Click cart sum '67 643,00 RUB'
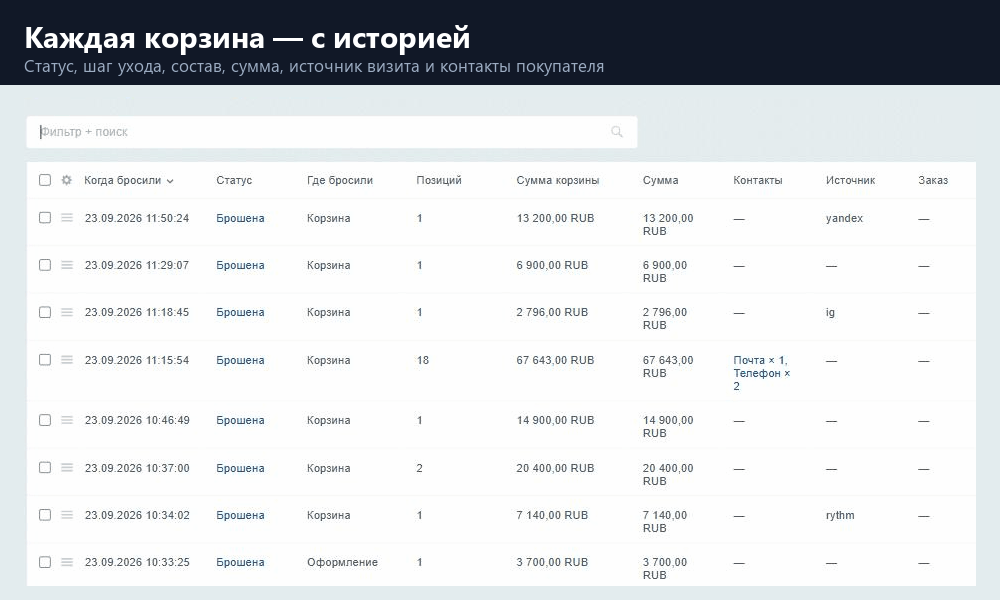The width and height of the screenshot is (1000, 600). (555, 360)
